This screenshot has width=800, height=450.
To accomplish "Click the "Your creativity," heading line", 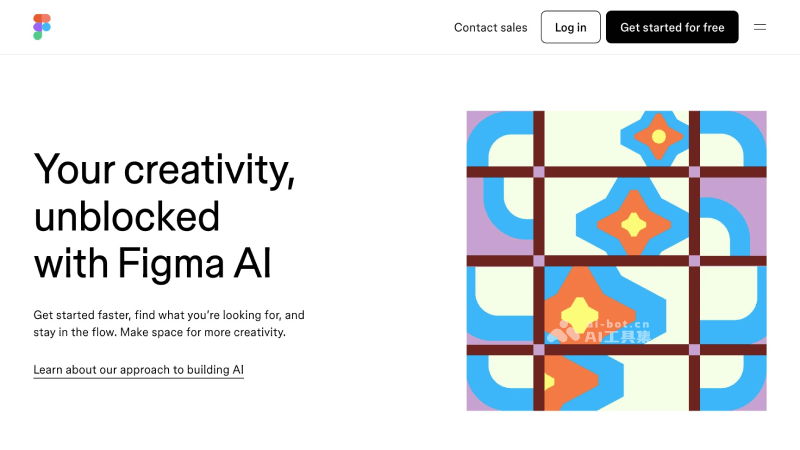I will tap(164, 170).
